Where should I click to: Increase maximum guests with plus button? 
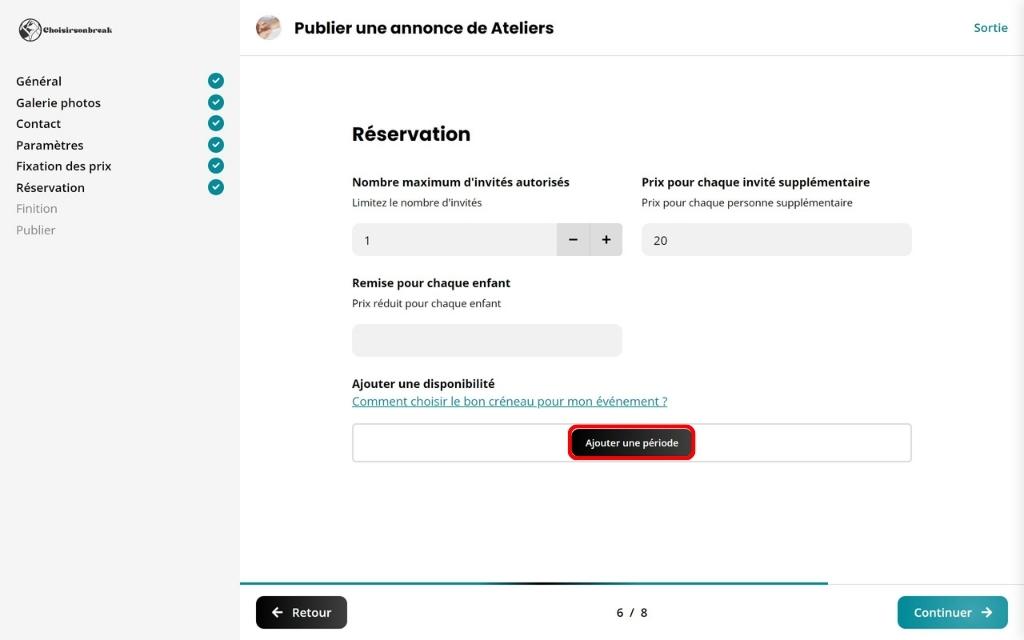[x=606, y=240]
